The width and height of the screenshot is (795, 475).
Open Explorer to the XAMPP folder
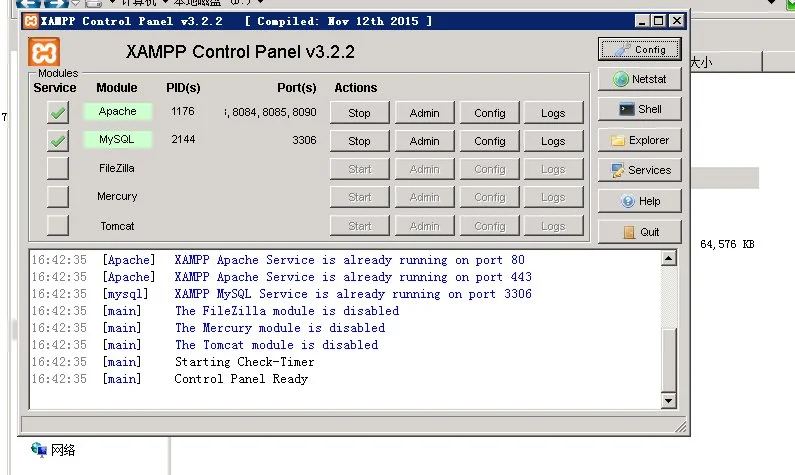coord(640,141)
